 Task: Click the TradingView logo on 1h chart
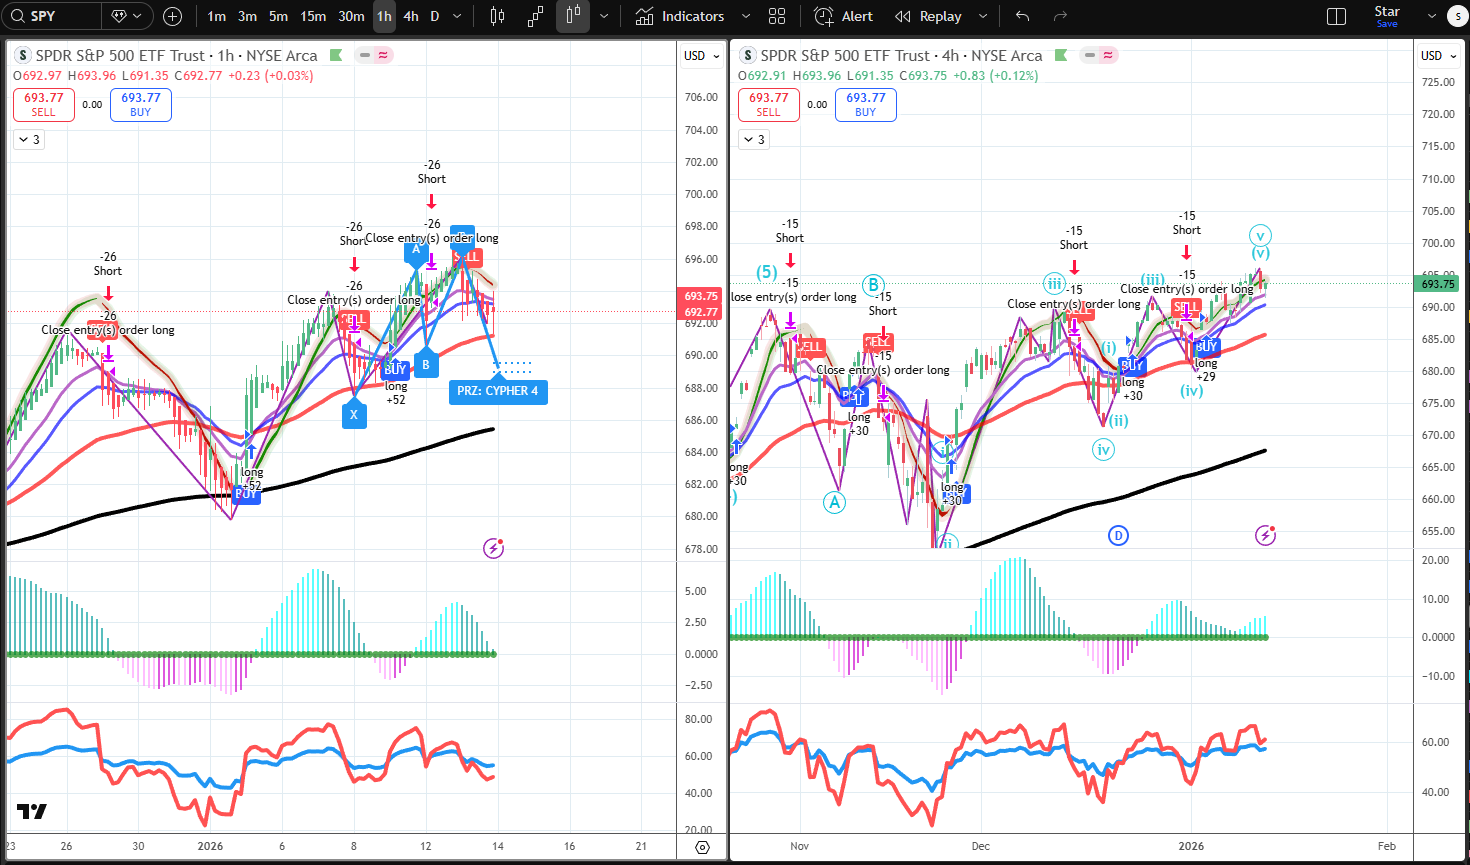coord(32,812)
